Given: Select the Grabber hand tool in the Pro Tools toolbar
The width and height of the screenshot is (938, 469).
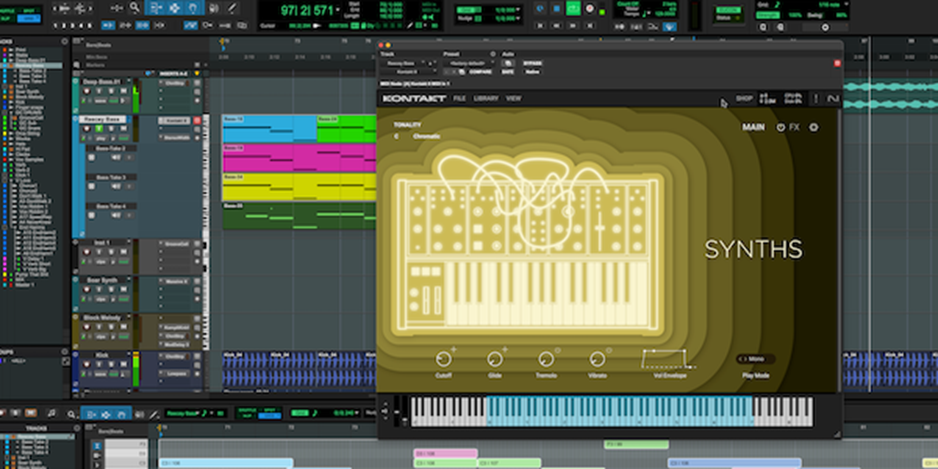Looking at the screenshot, I should tap(194, 8).
